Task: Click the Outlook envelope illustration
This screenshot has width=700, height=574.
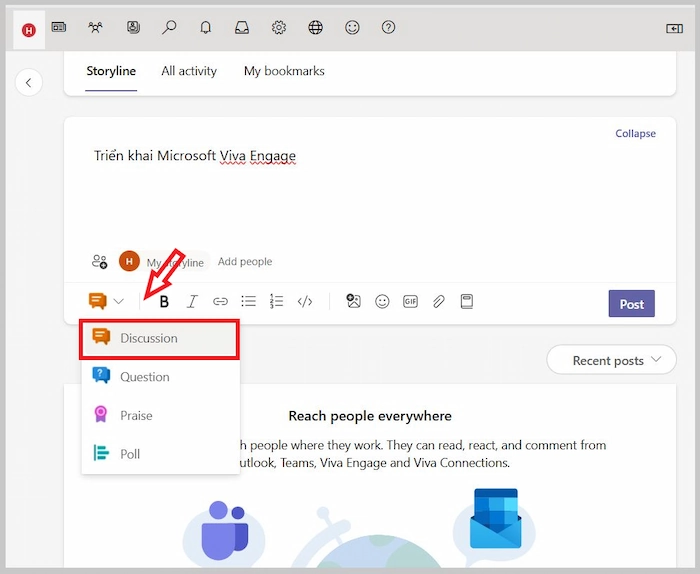Action: tap(496, 519)
